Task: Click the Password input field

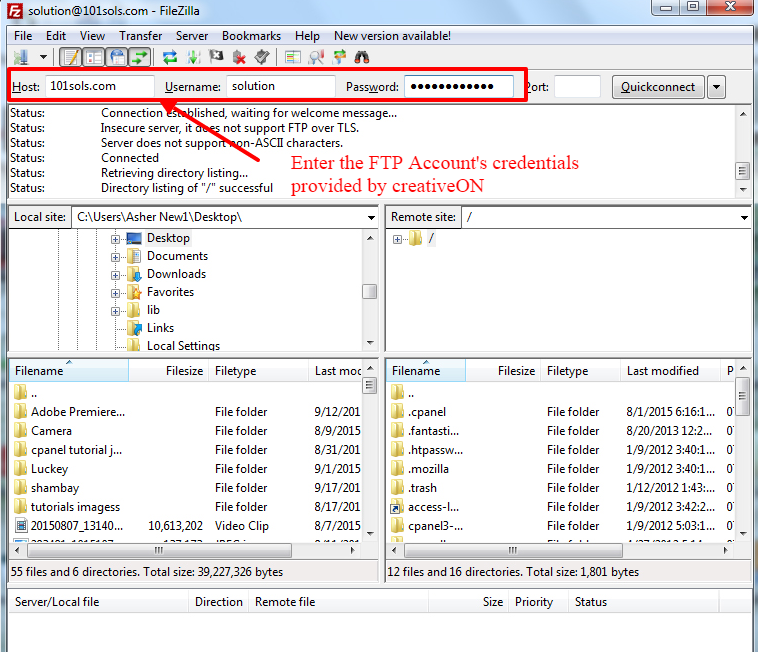Action: [x=459, y=87]
